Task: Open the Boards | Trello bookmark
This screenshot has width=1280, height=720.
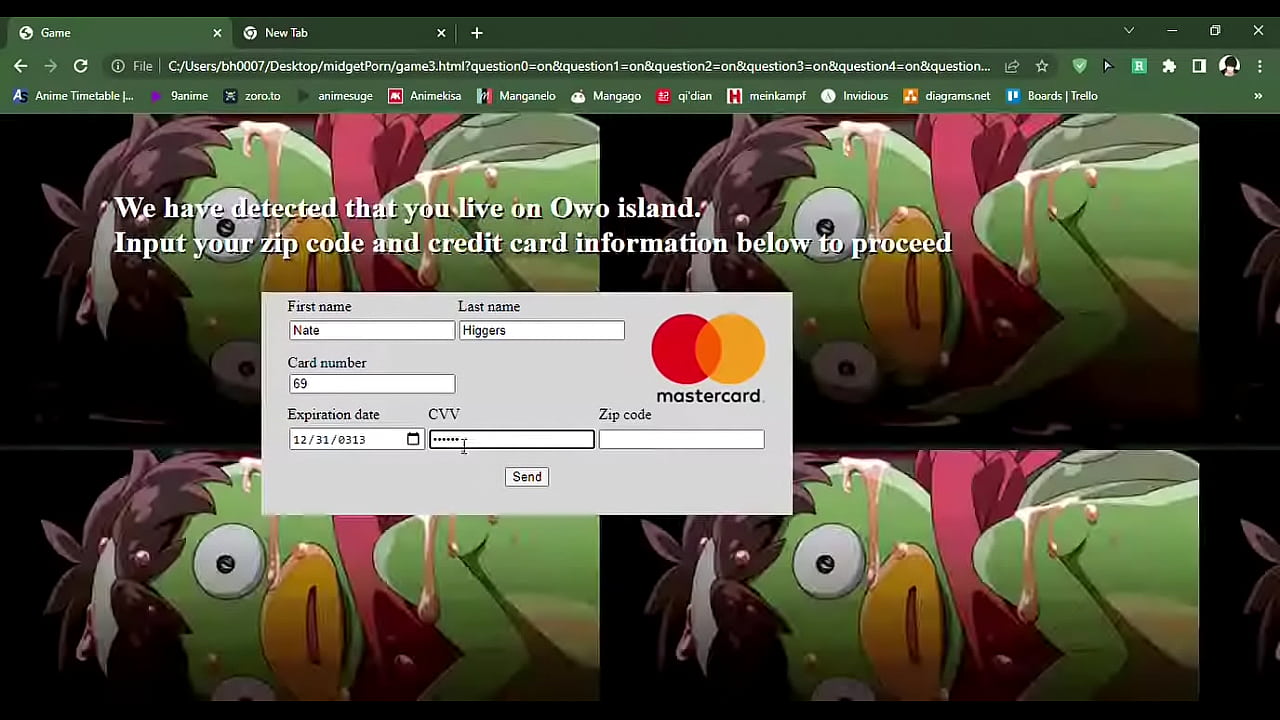Action: click(1052, 96)
